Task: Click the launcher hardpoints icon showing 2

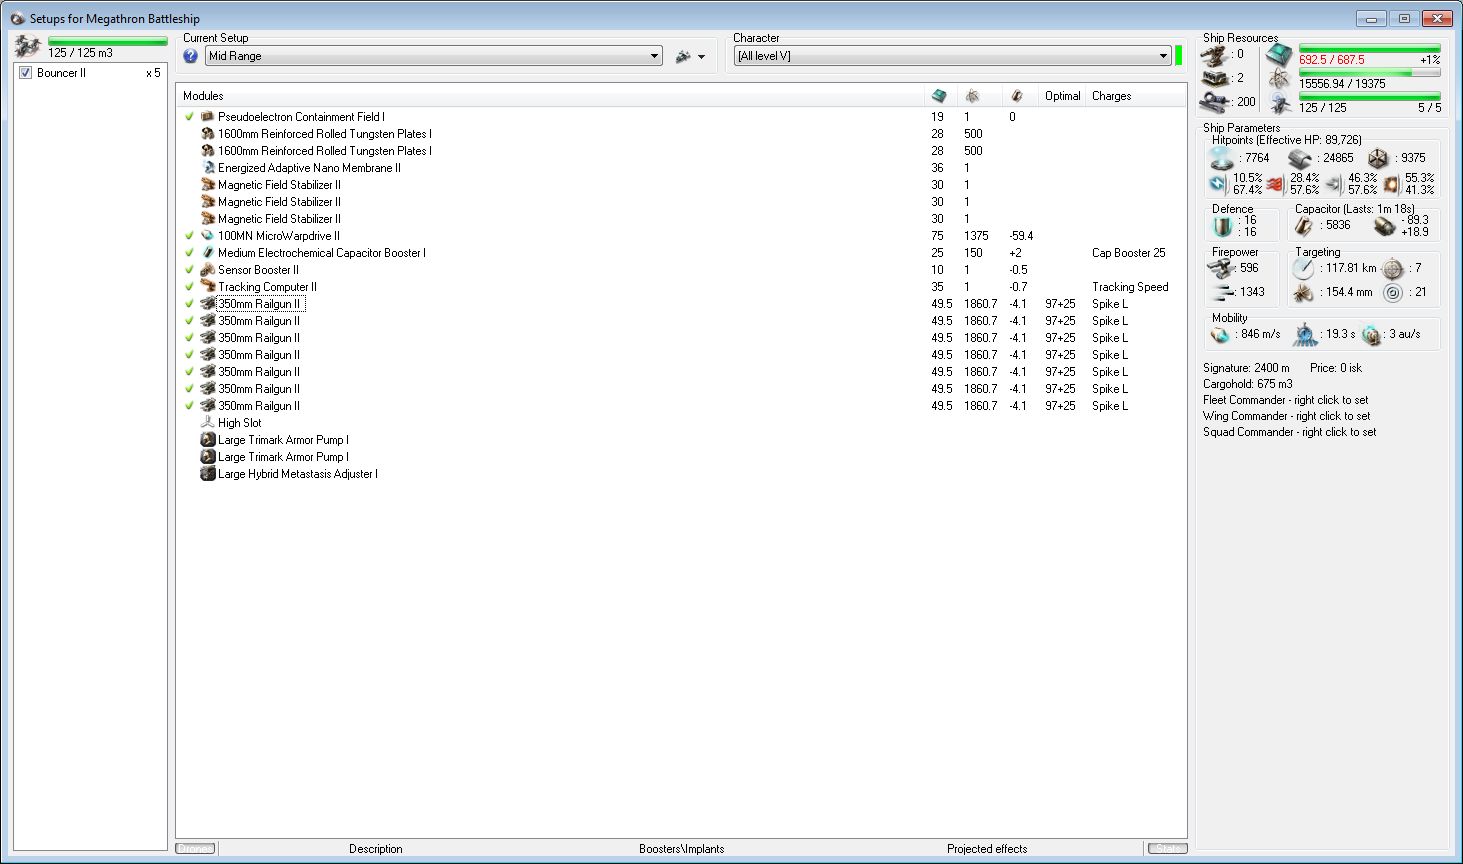Action: (1215, 78)
